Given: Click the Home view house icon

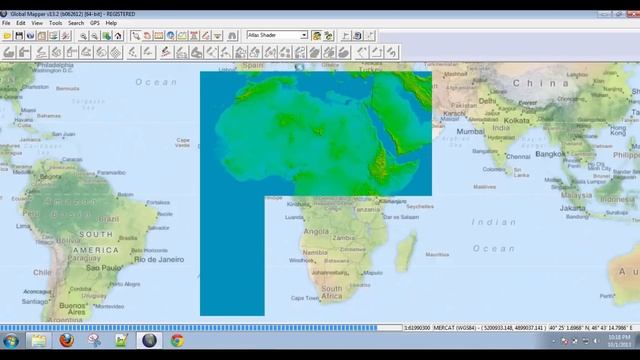Looking at the screenshot, I should (x=118, y=36).
